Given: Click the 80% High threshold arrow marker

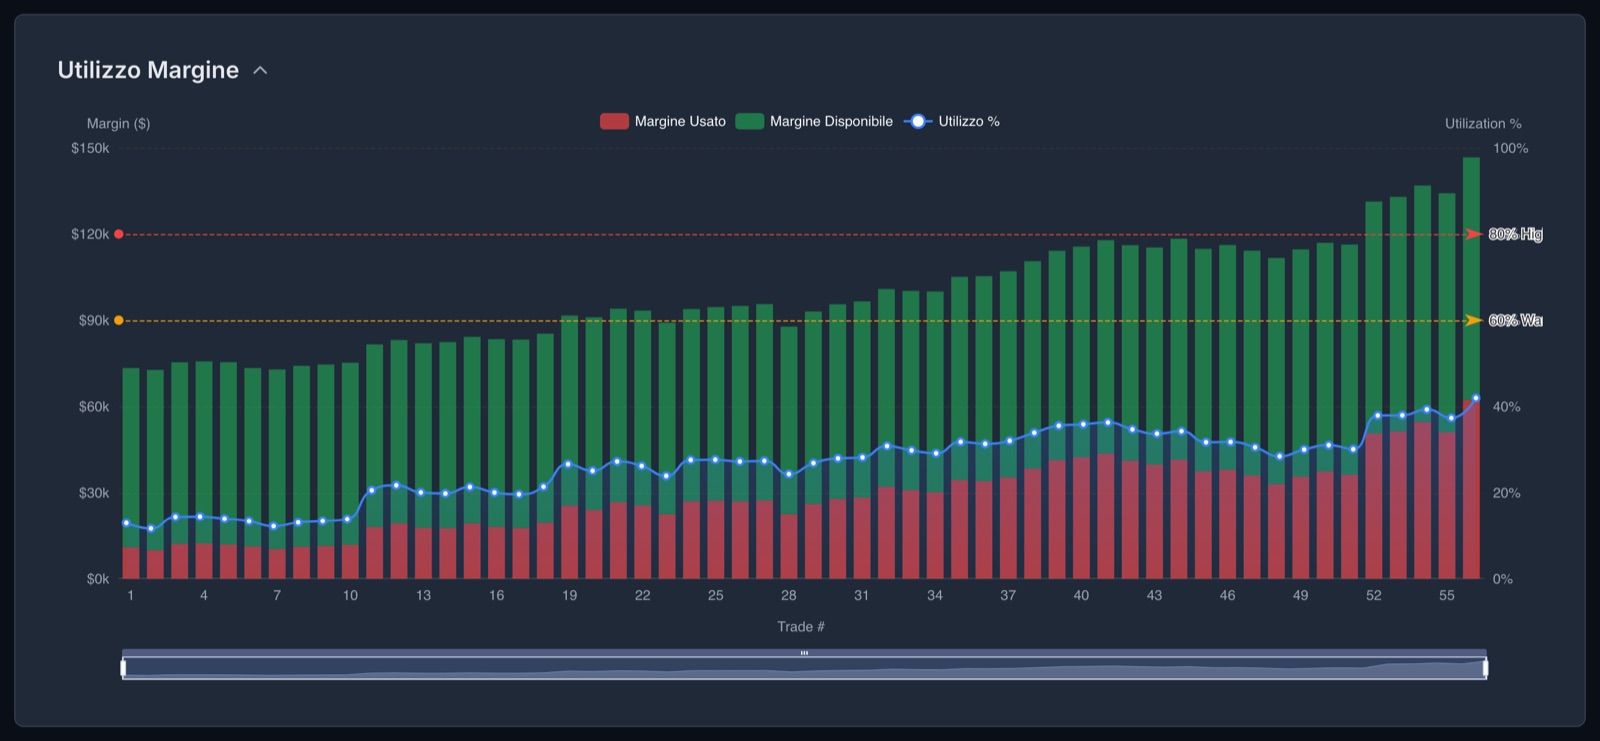Looking at the screenshot, I should click(x=1474, y=234).
